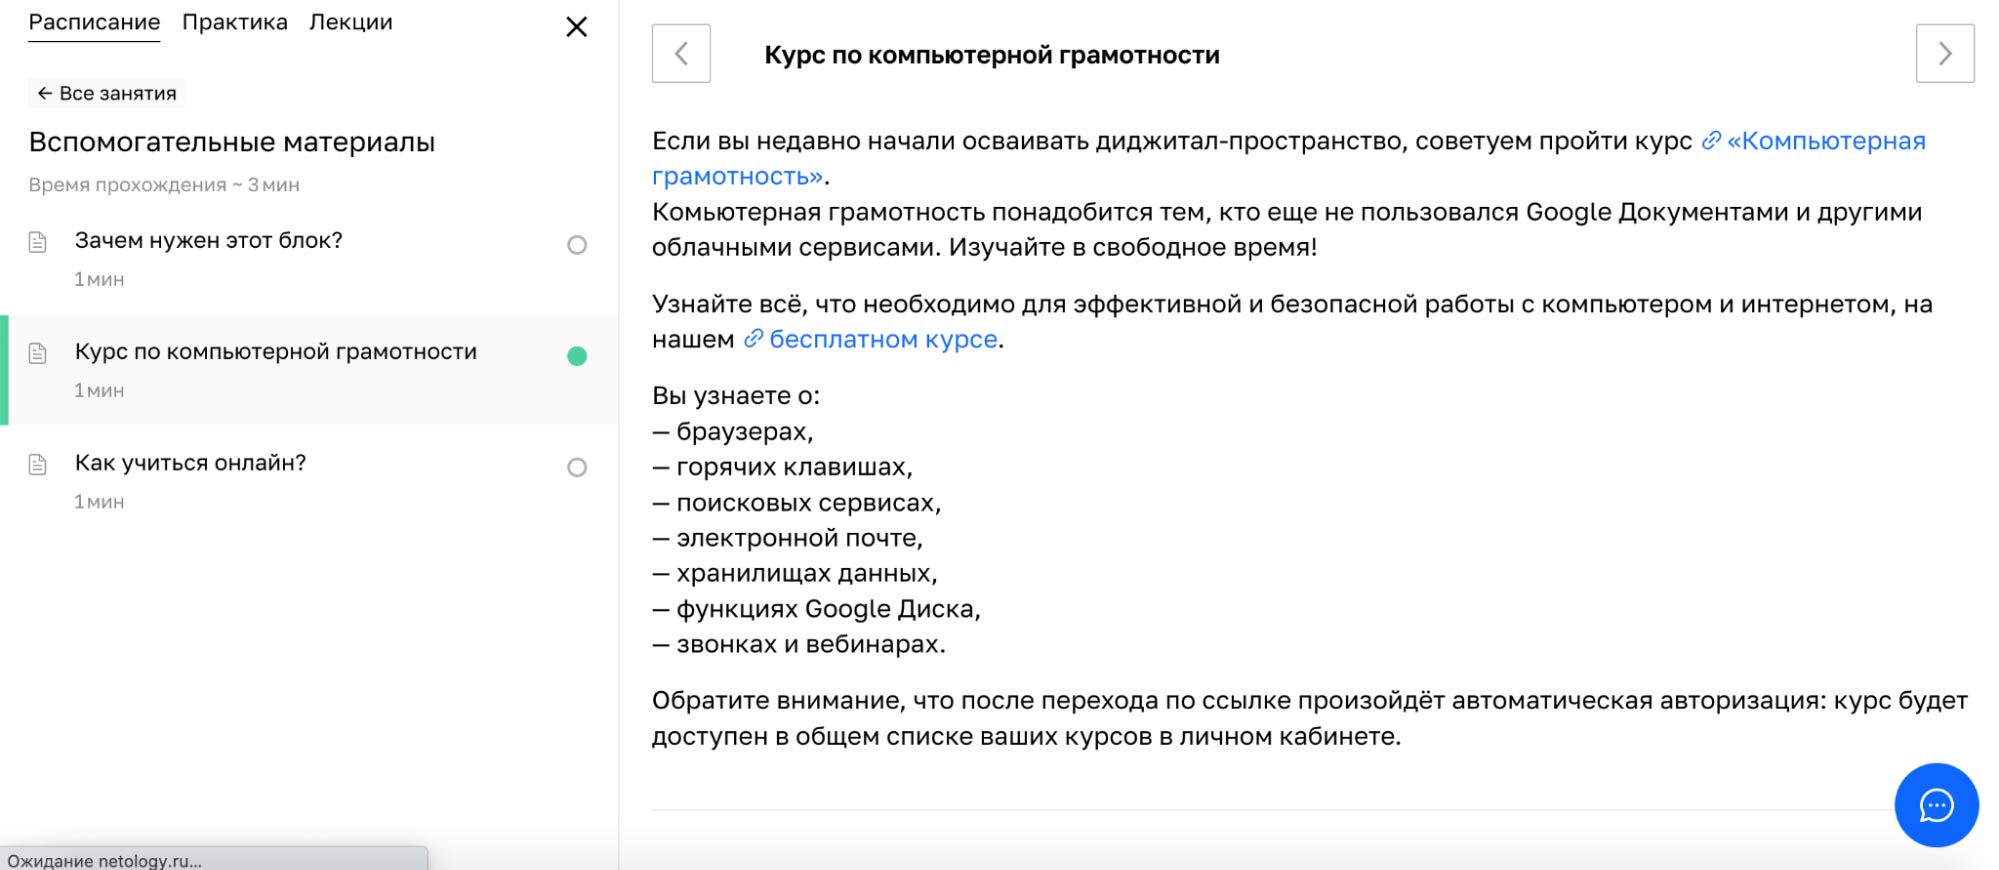
Task: Go to the previous lesson with the left chevron
Action: pos(681,54)
